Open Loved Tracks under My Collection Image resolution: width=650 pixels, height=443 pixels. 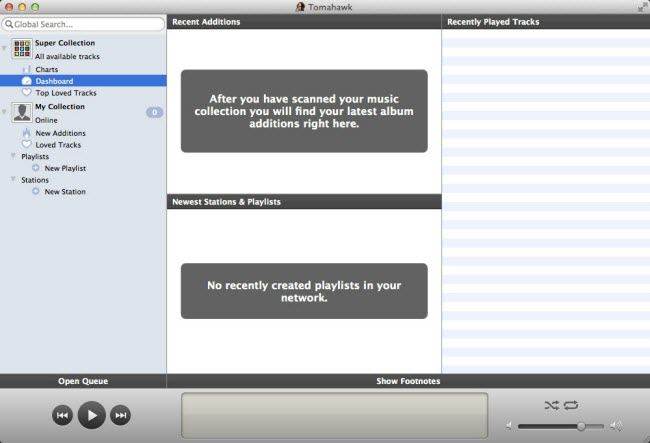(58, 145)
